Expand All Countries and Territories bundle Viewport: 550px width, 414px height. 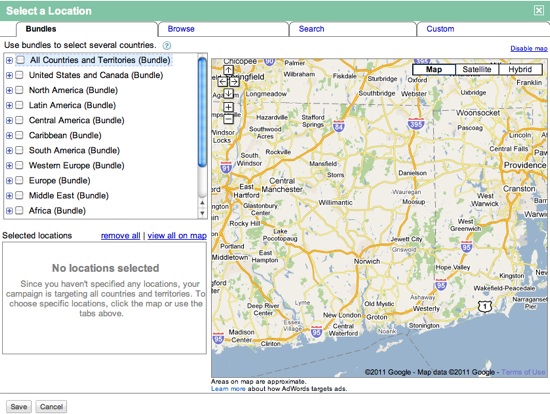coord(9,60)
